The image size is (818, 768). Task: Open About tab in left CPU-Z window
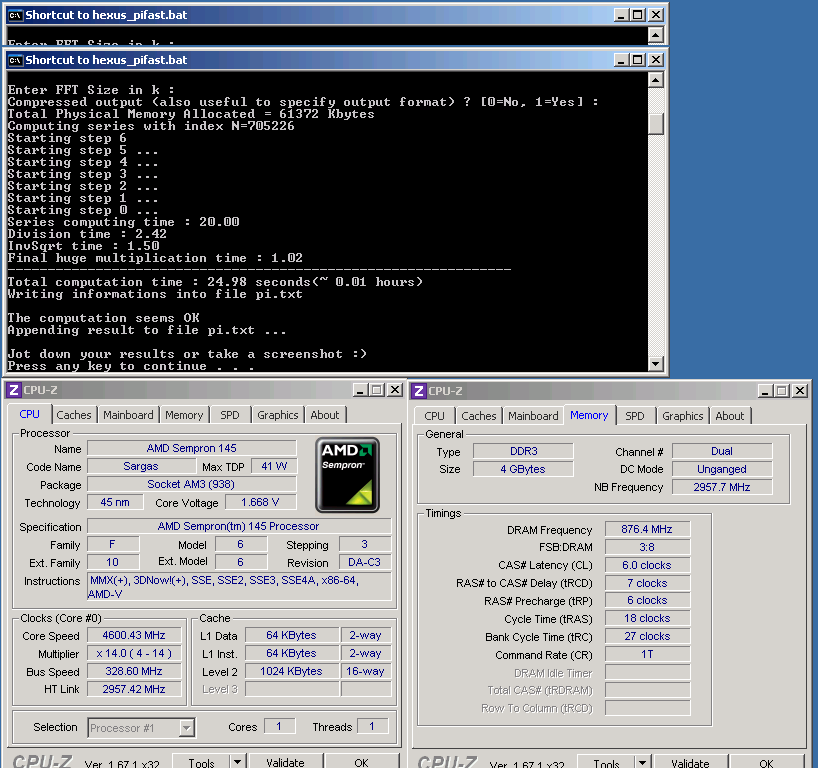[x=324, y=415]
